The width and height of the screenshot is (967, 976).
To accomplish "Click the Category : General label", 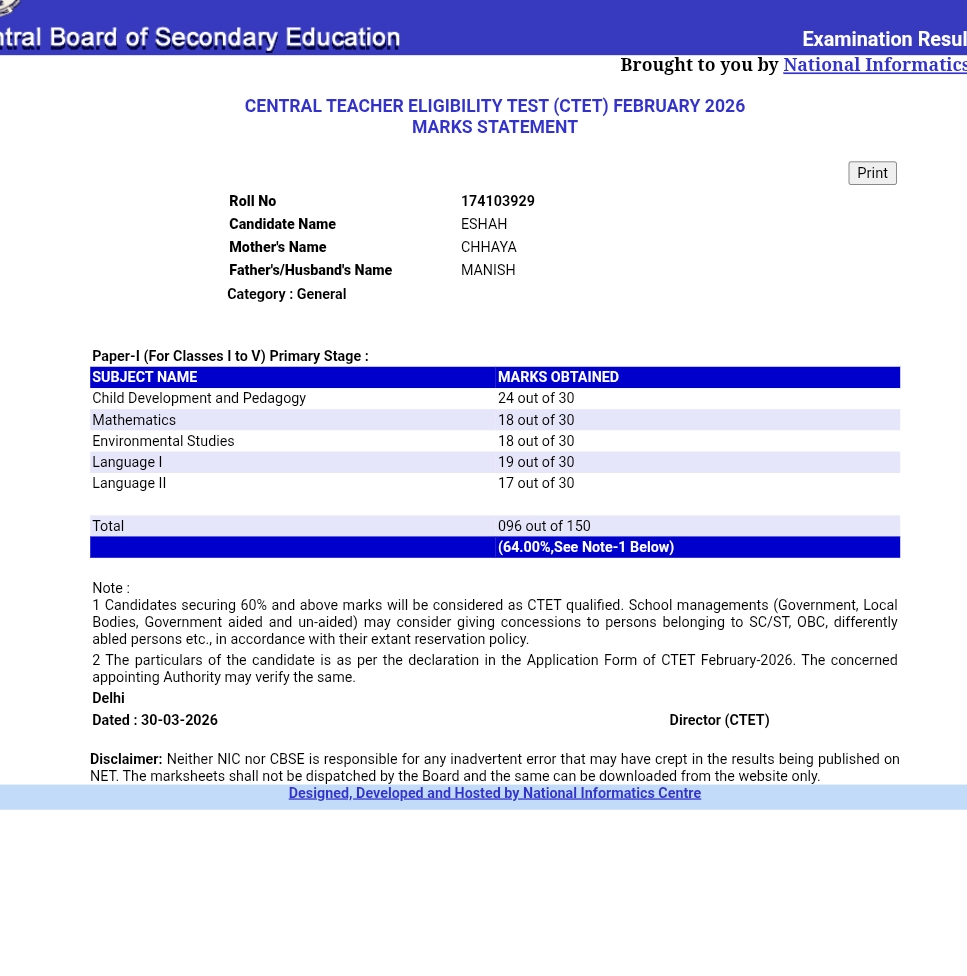I will pyautogui.click(x=286, y=294).
